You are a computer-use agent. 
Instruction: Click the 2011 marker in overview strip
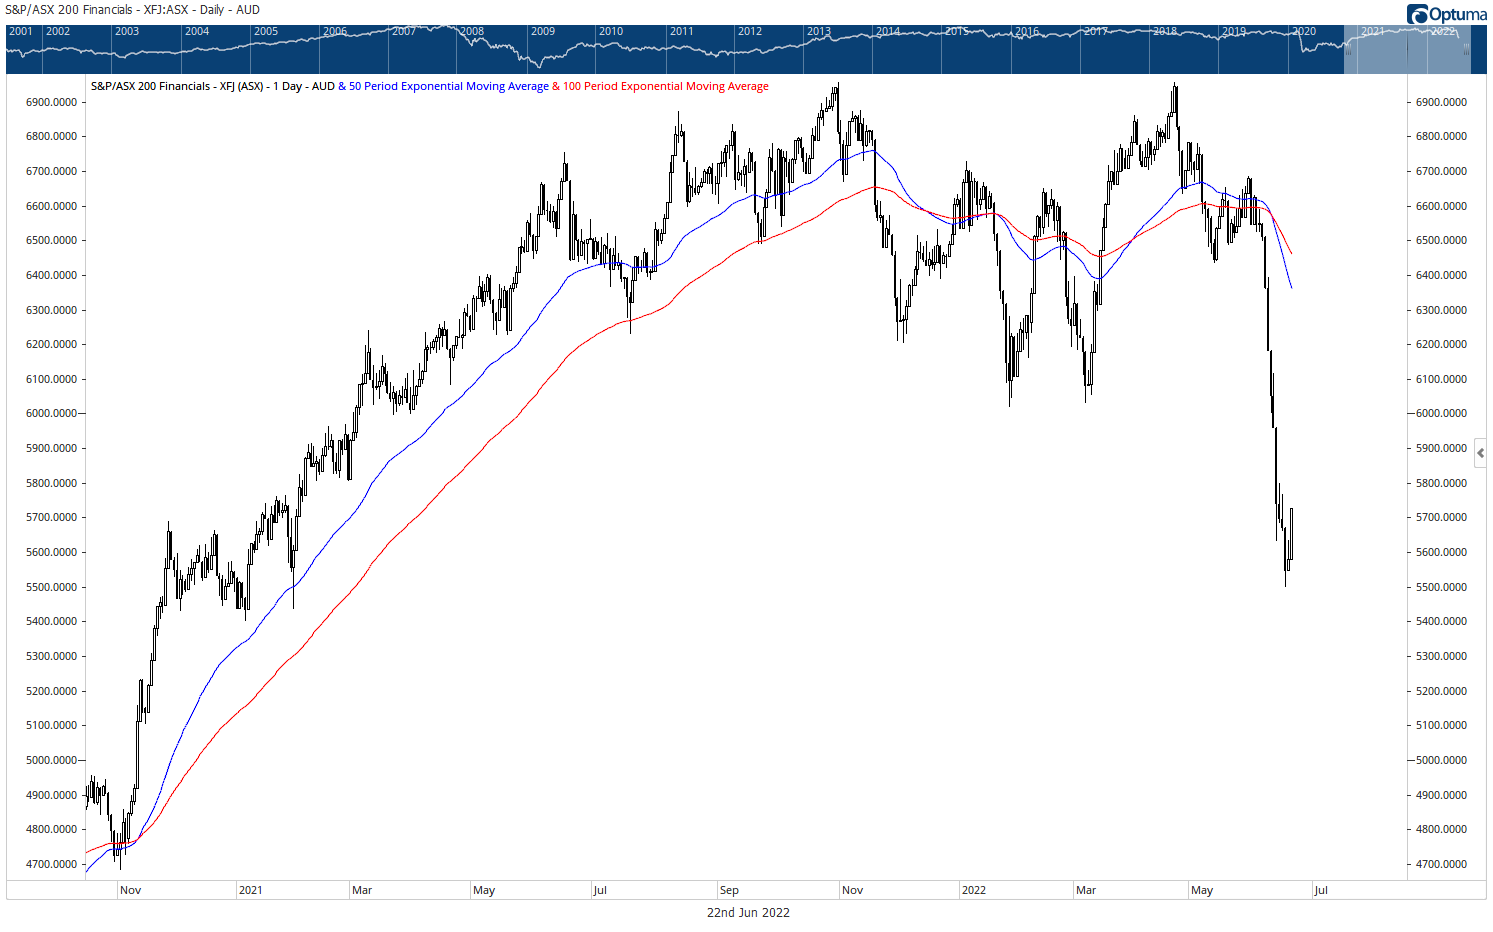[681, 32]
